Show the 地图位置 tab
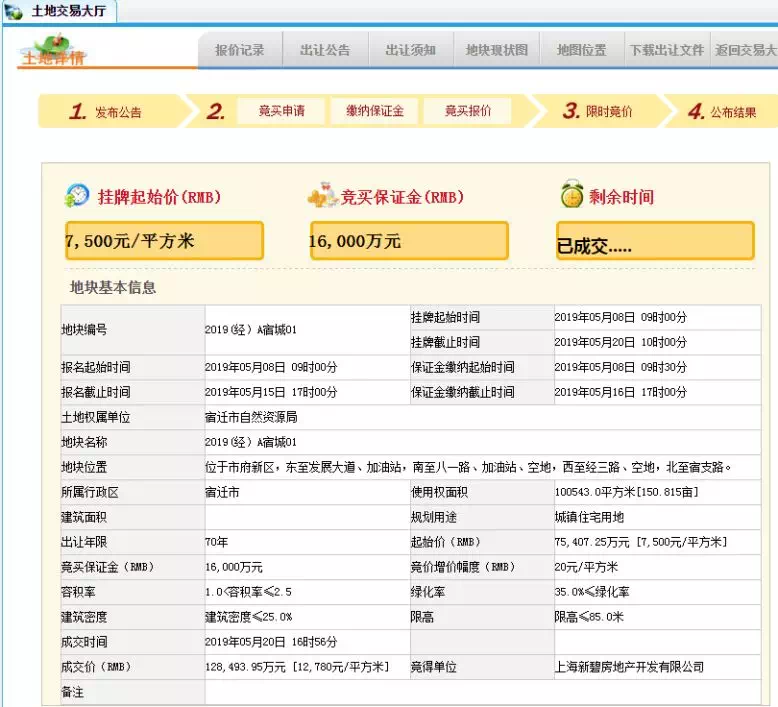The image size is (778, 707). pyautogui.click(x=582, y=50)
